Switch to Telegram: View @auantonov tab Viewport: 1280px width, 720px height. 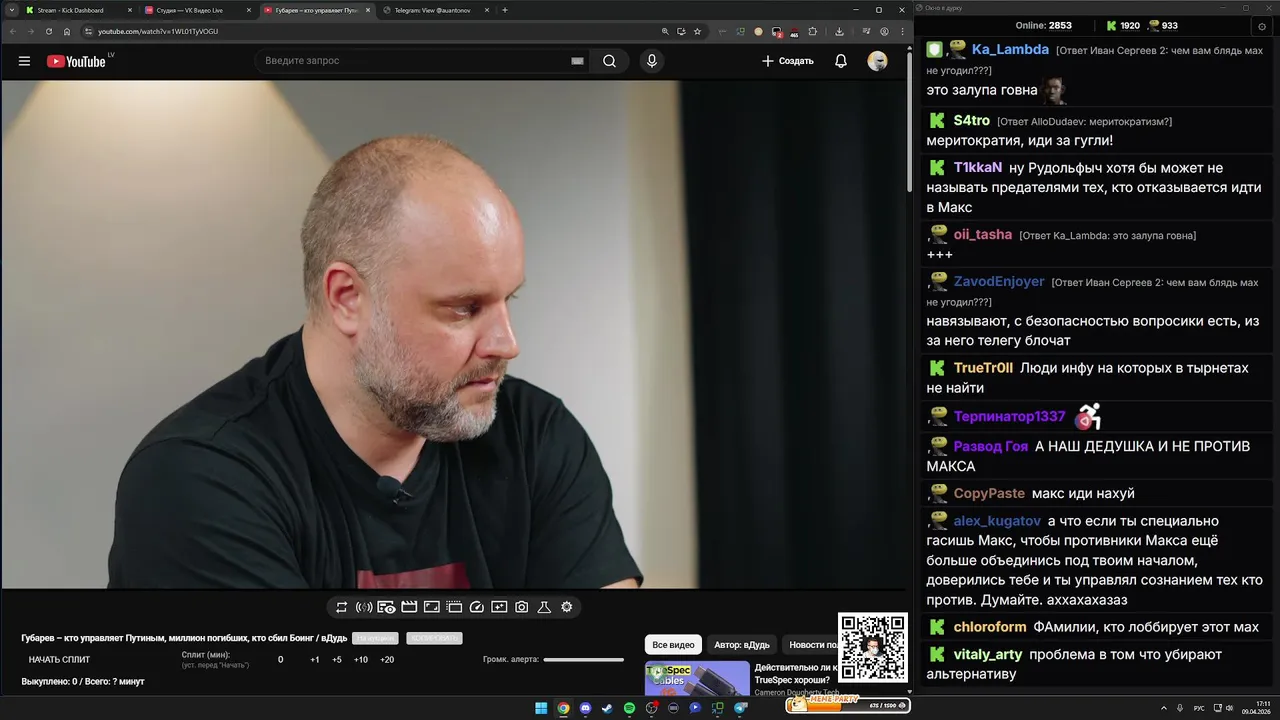tap(435, 10)
